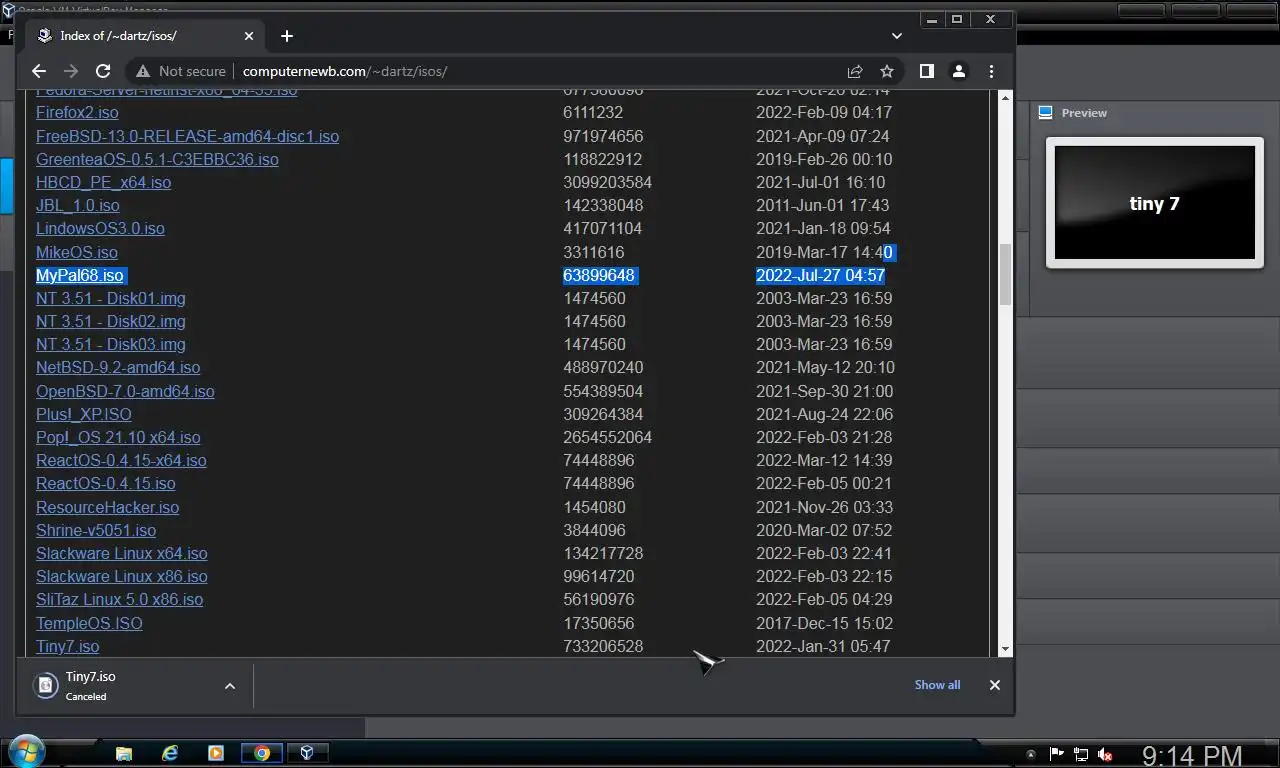Open the Chrome profile menu
The width and height of the screenshot is (1280, 768).
tap(959, 71)
